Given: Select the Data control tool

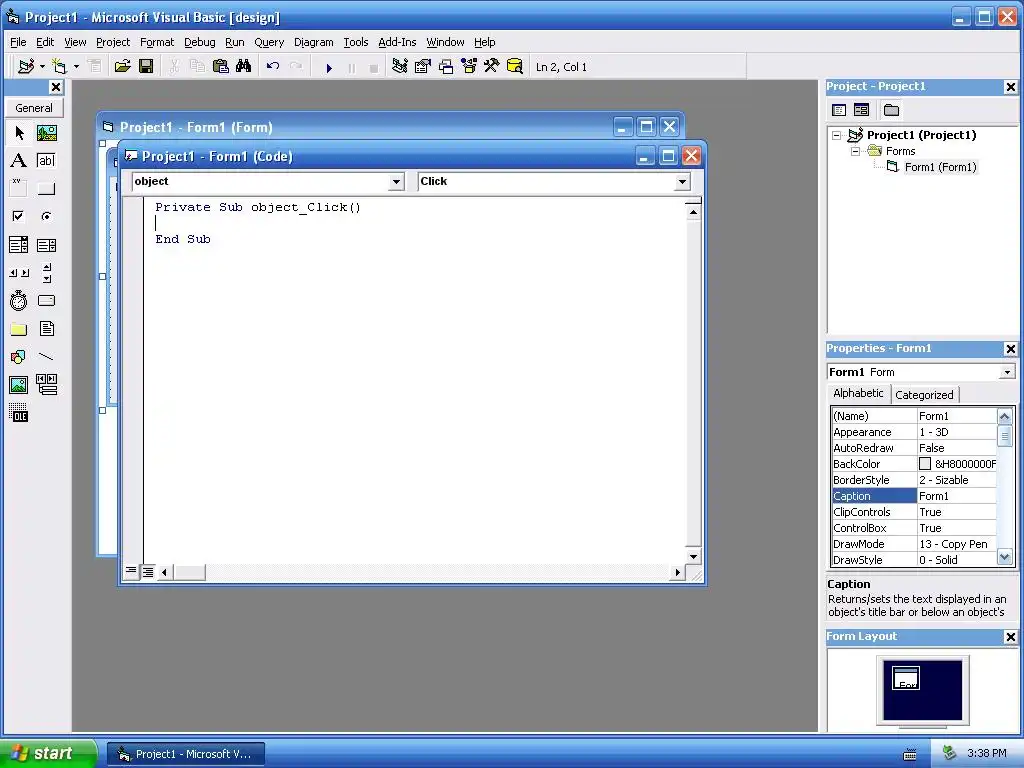Looking at the screenshot, I should pos(46,385).
